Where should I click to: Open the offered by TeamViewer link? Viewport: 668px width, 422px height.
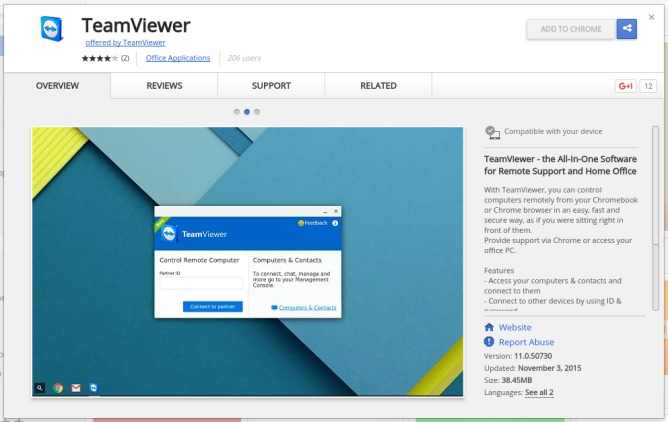[125, 43]
